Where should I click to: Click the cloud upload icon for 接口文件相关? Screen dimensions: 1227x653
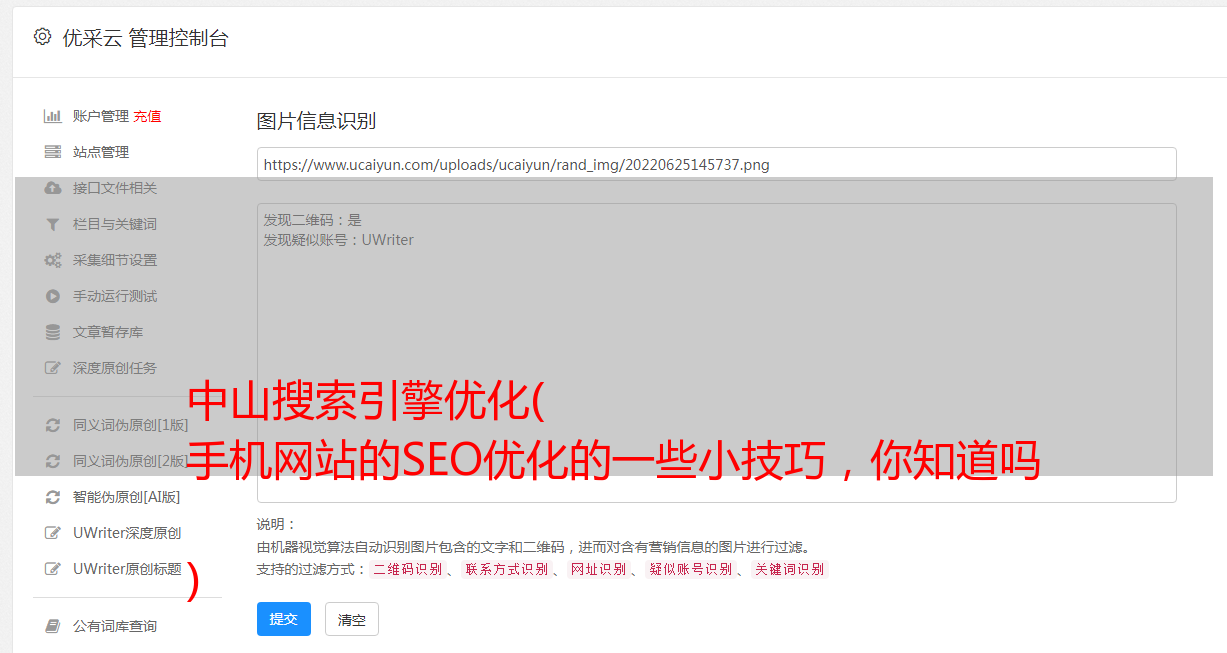(x=53, y=188)
